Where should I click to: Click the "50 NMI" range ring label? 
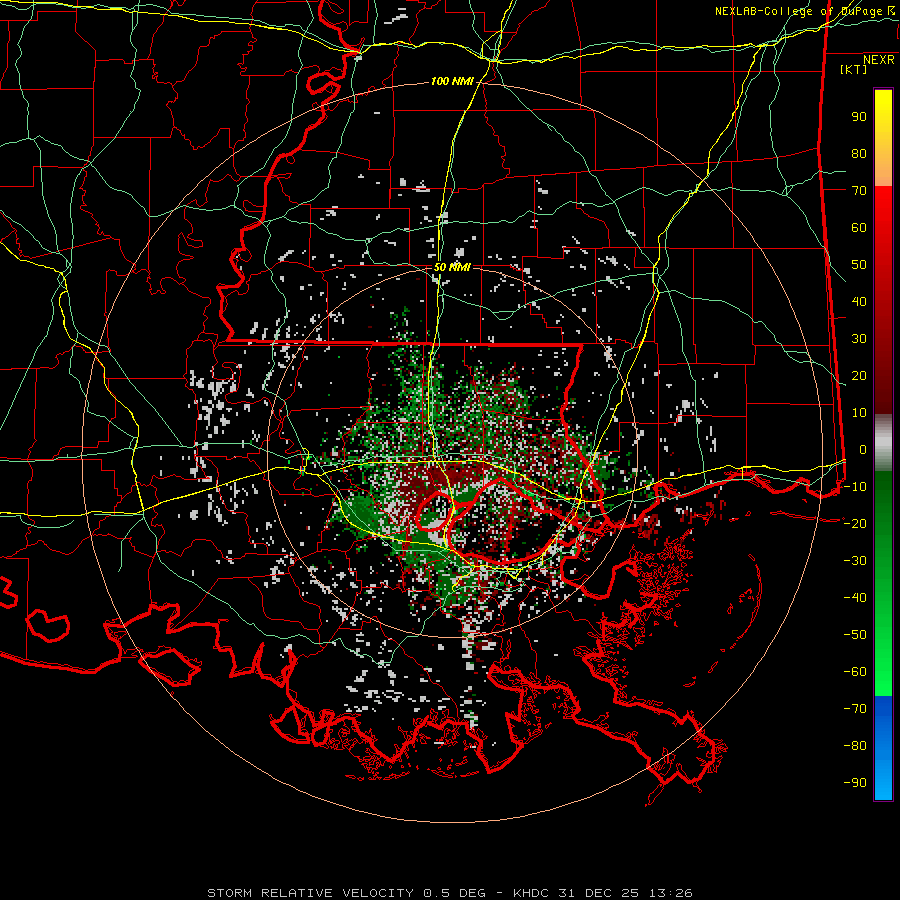click(x=452, y=267)
